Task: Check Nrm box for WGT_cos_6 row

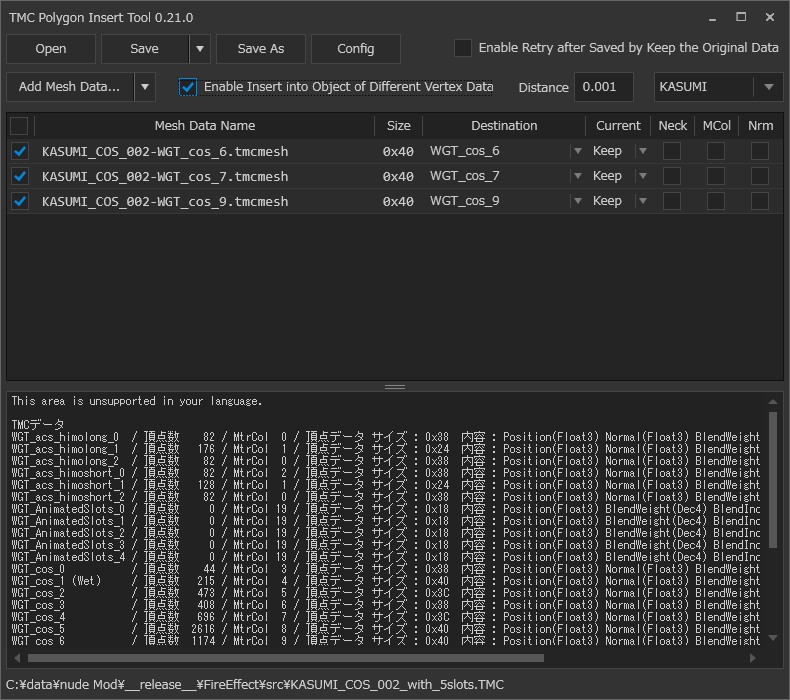Action: point(760,151)
